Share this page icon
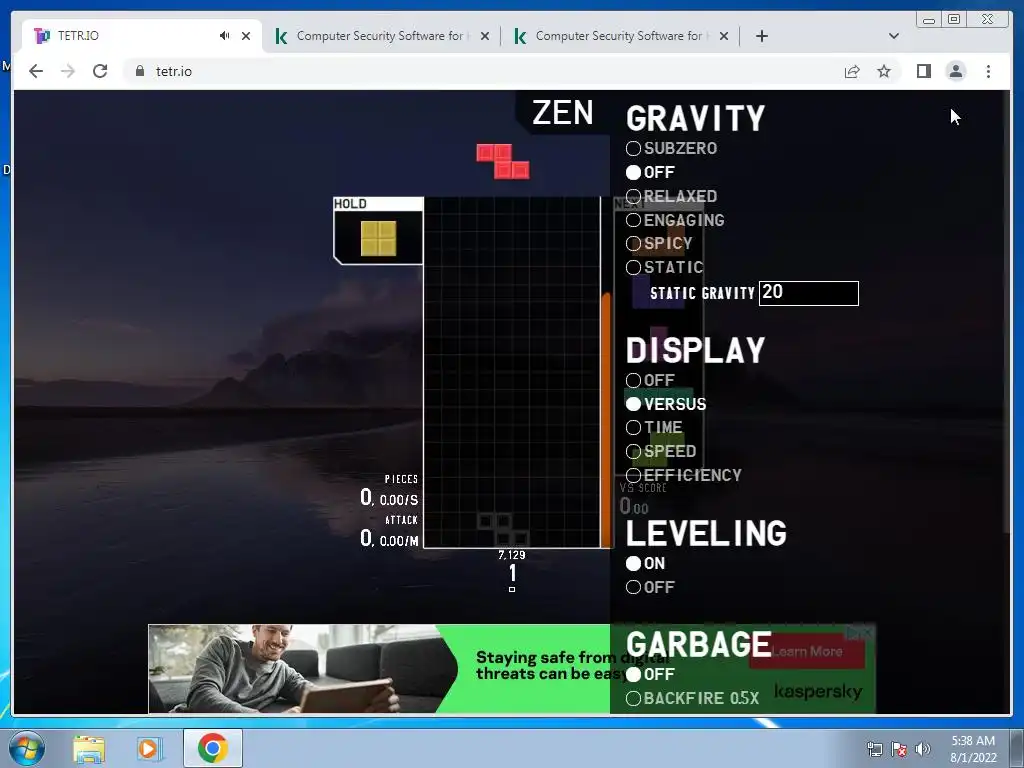Image resolution: width=1024 pixels, height=768 pixels. 852,71
